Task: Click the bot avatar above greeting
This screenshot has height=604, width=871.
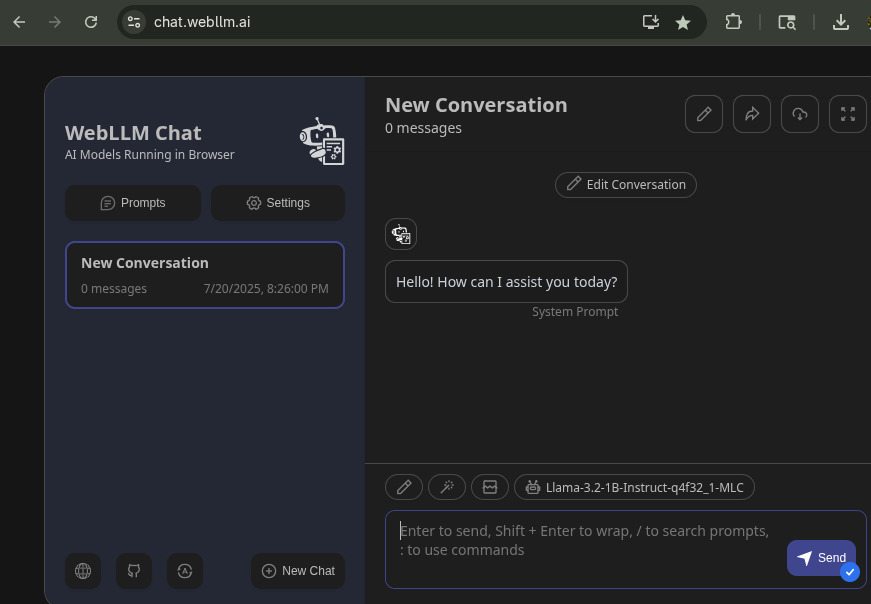Action: [x=401, y=234]
